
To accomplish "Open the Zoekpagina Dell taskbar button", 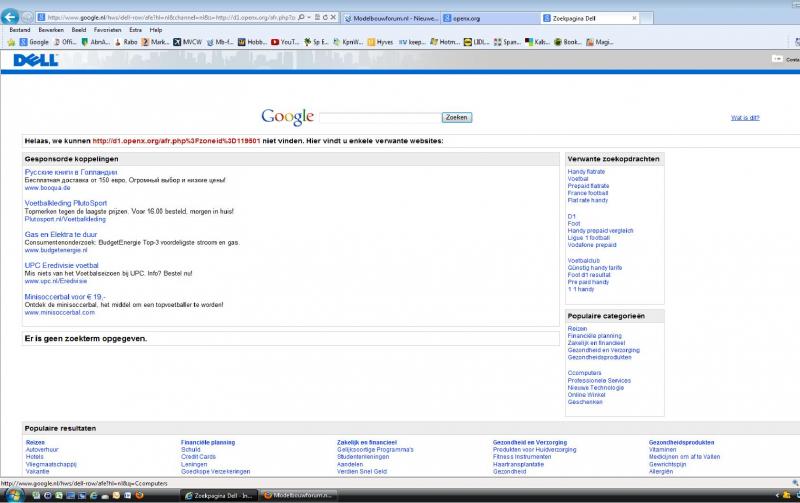I will tap(219, 495).
